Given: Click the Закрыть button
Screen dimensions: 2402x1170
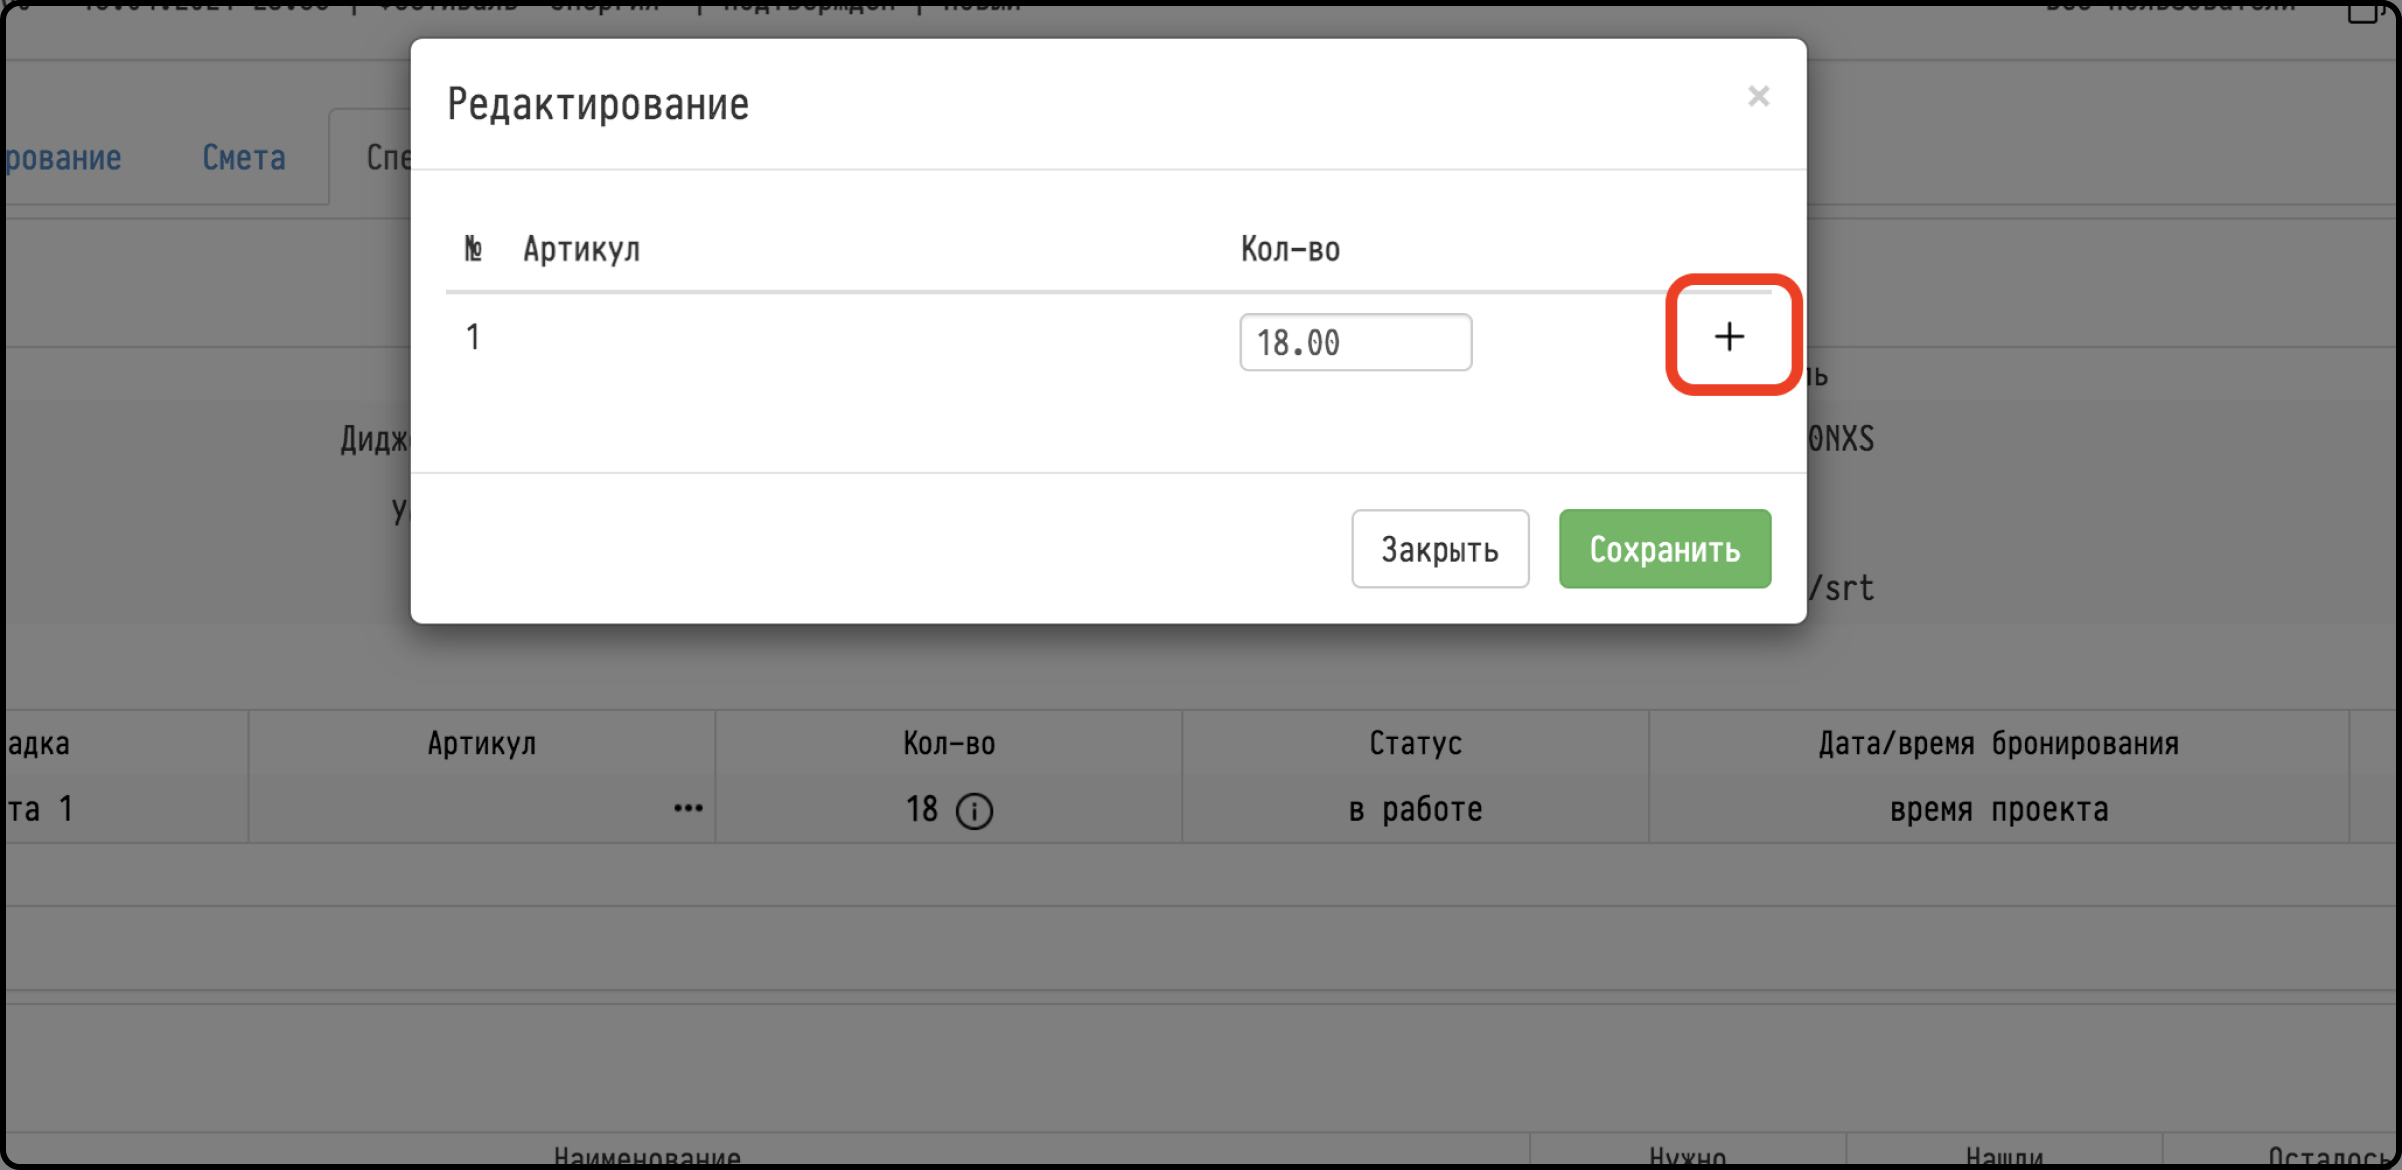Looking at the screenshot, I should (x=1440, y=549).
